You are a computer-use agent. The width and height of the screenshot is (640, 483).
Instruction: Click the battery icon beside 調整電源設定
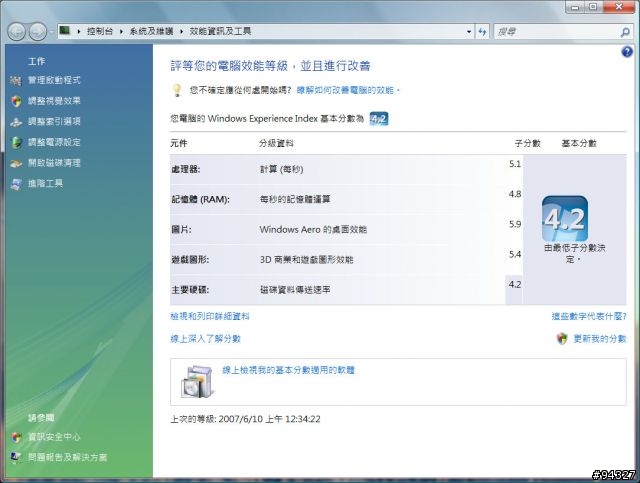coord(17,142)
